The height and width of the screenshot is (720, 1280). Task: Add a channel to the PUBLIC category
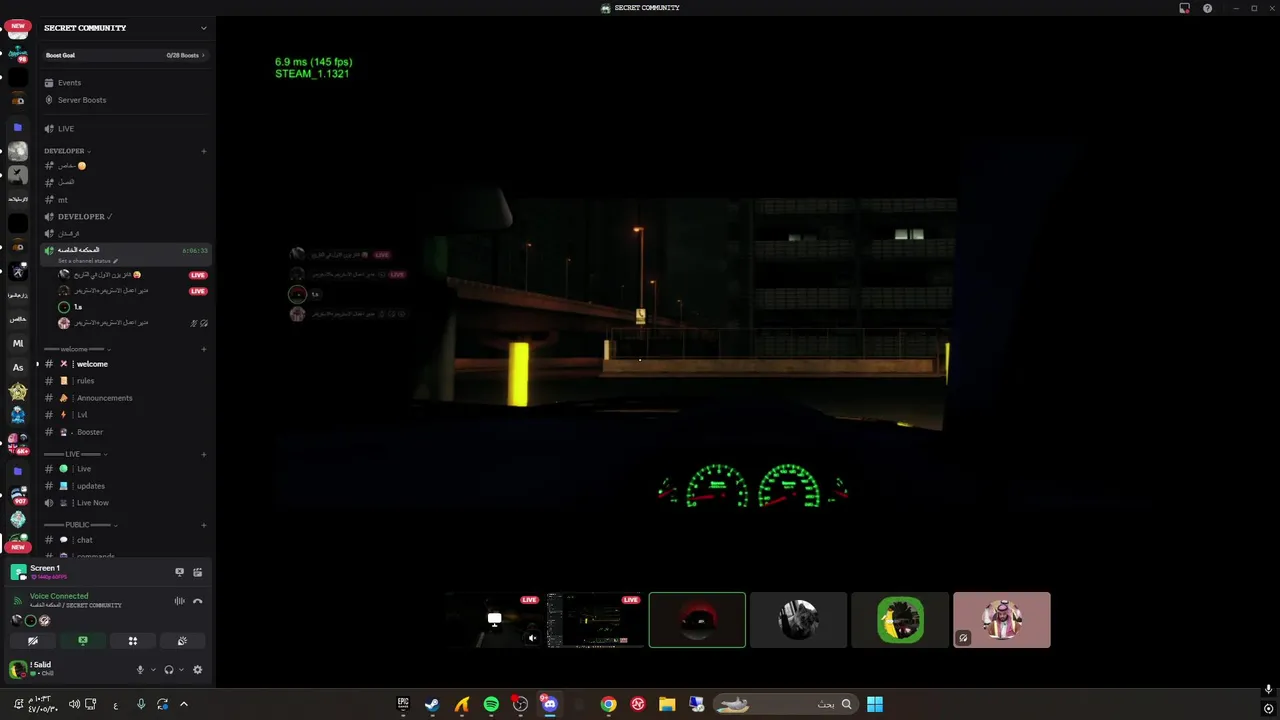[x=204, y=525]
